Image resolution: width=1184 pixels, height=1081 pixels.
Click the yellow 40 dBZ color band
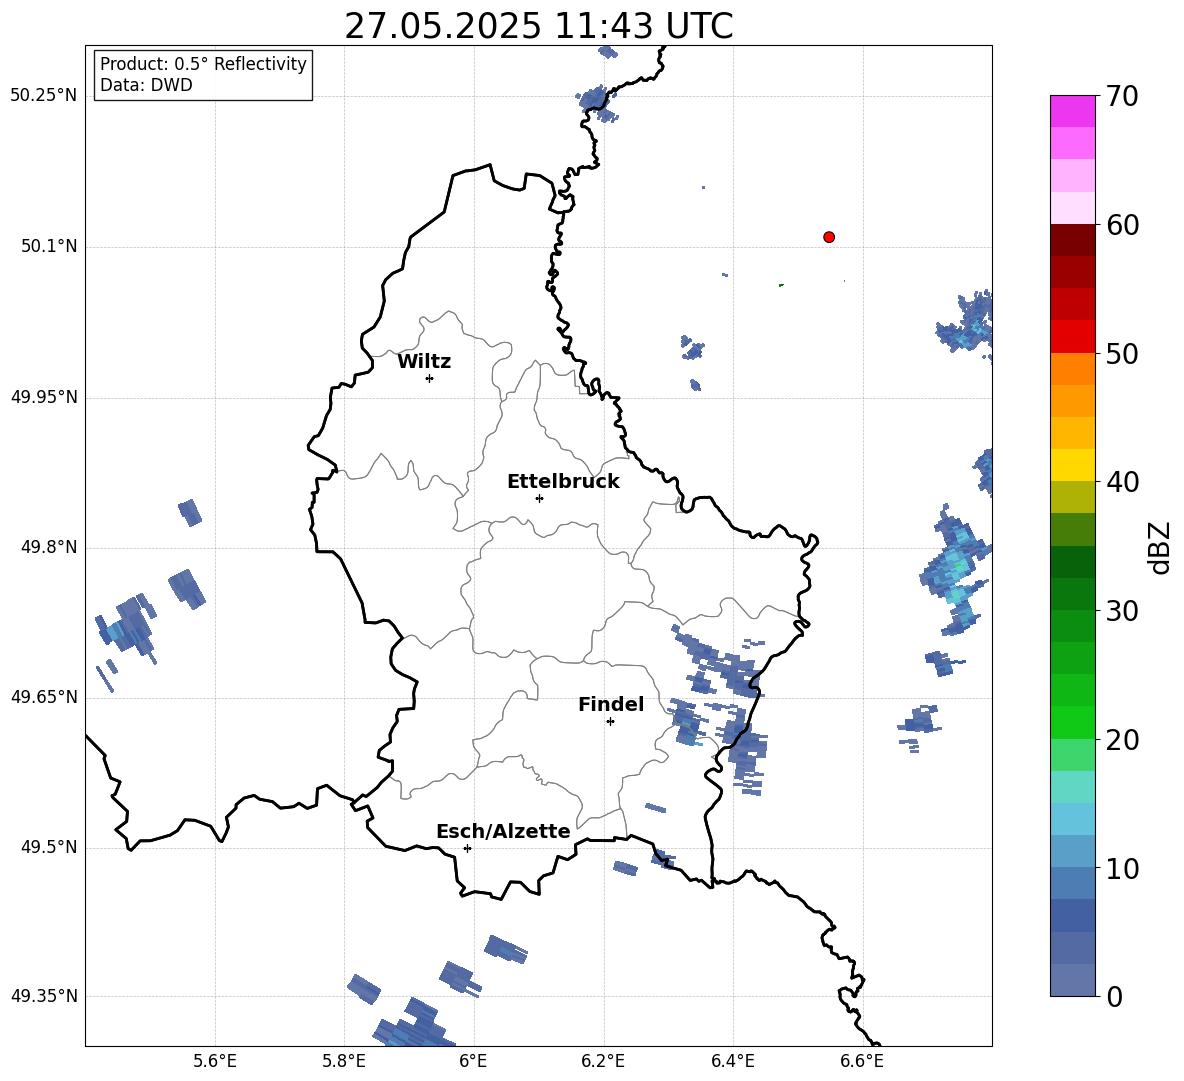[x=1072, y=465]
